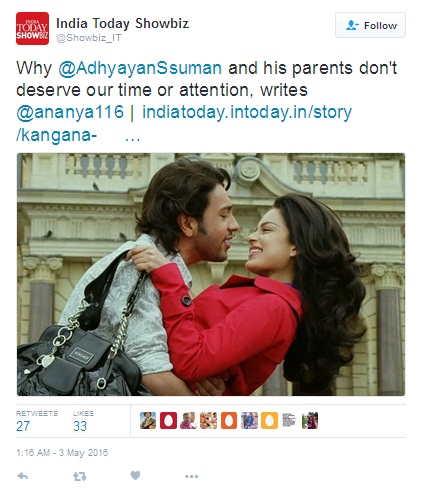Click the India Today Showbiz display name
This screenshot has width=427, height=495.
(x=122, y=23)
